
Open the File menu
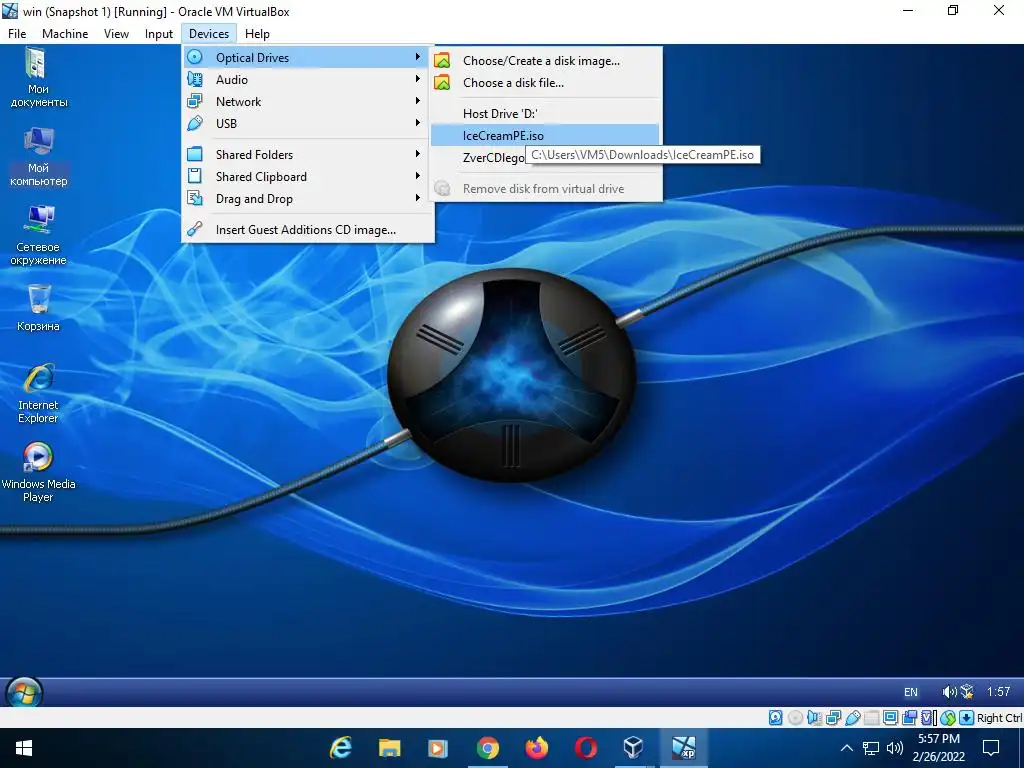click(17, 33)
